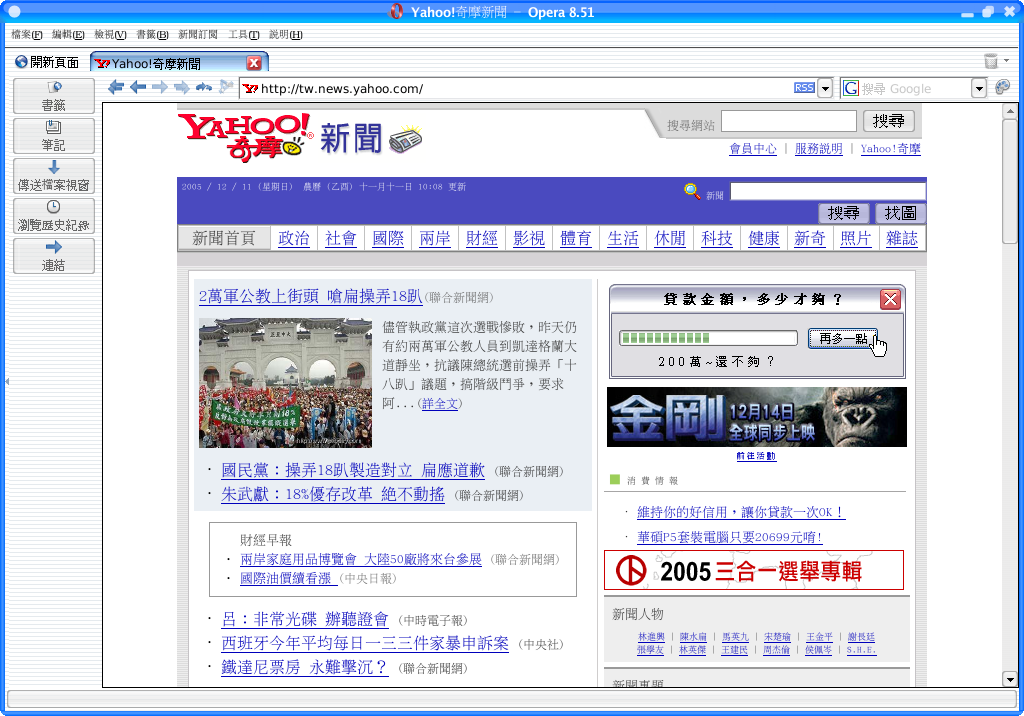Close the Yahoo!奇摩新聞 tab with its X

tap(254, 63)
